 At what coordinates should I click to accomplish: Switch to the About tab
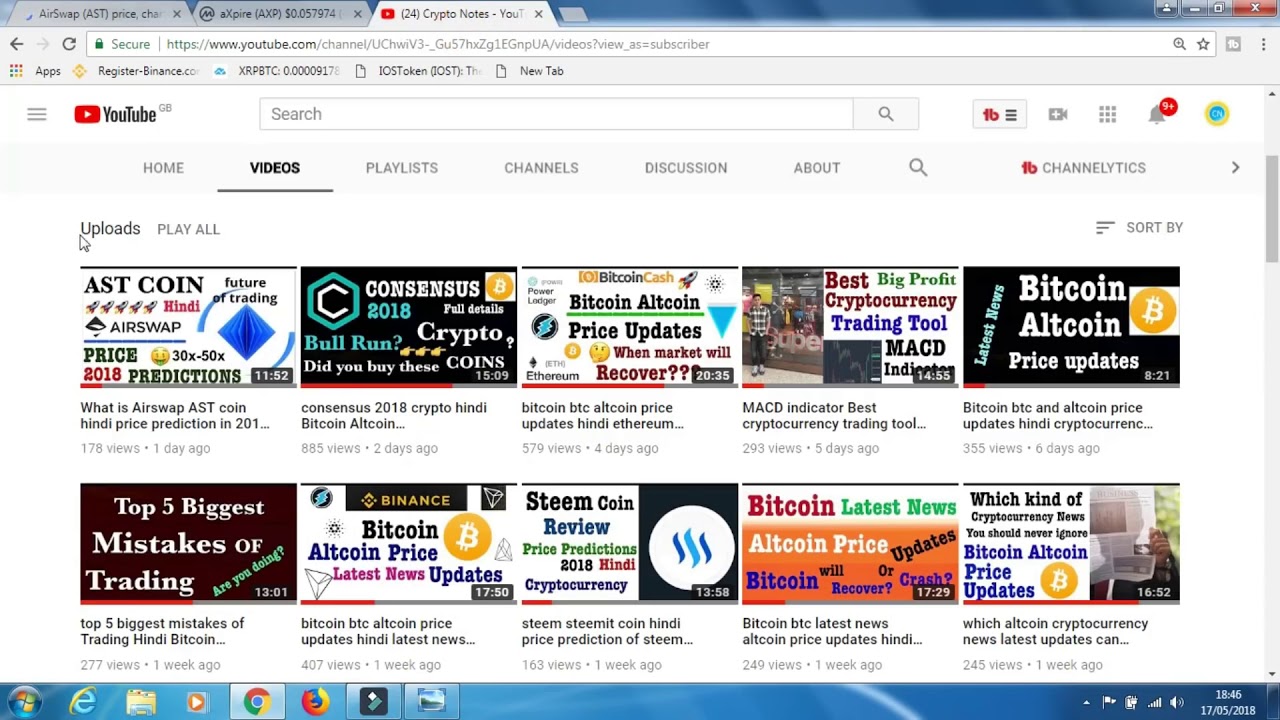(x=817, y=168)
